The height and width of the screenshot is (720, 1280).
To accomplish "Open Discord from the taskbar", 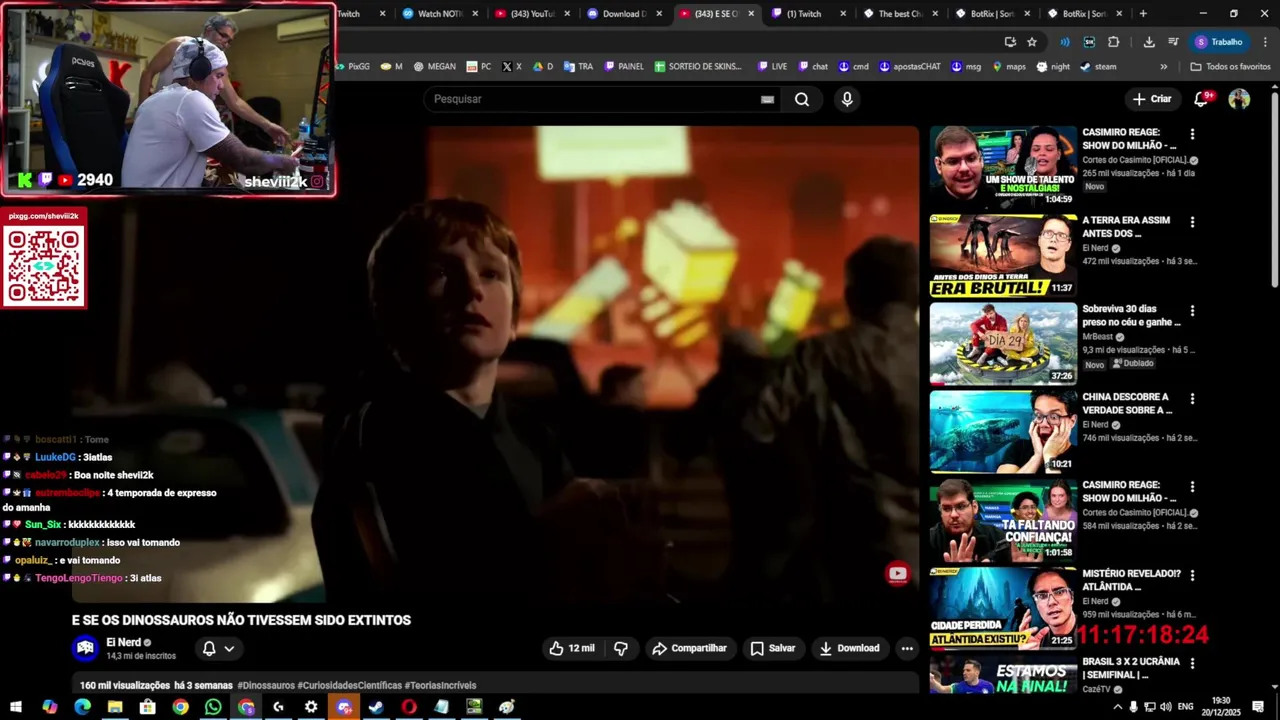I will click(x=344, y=707).
